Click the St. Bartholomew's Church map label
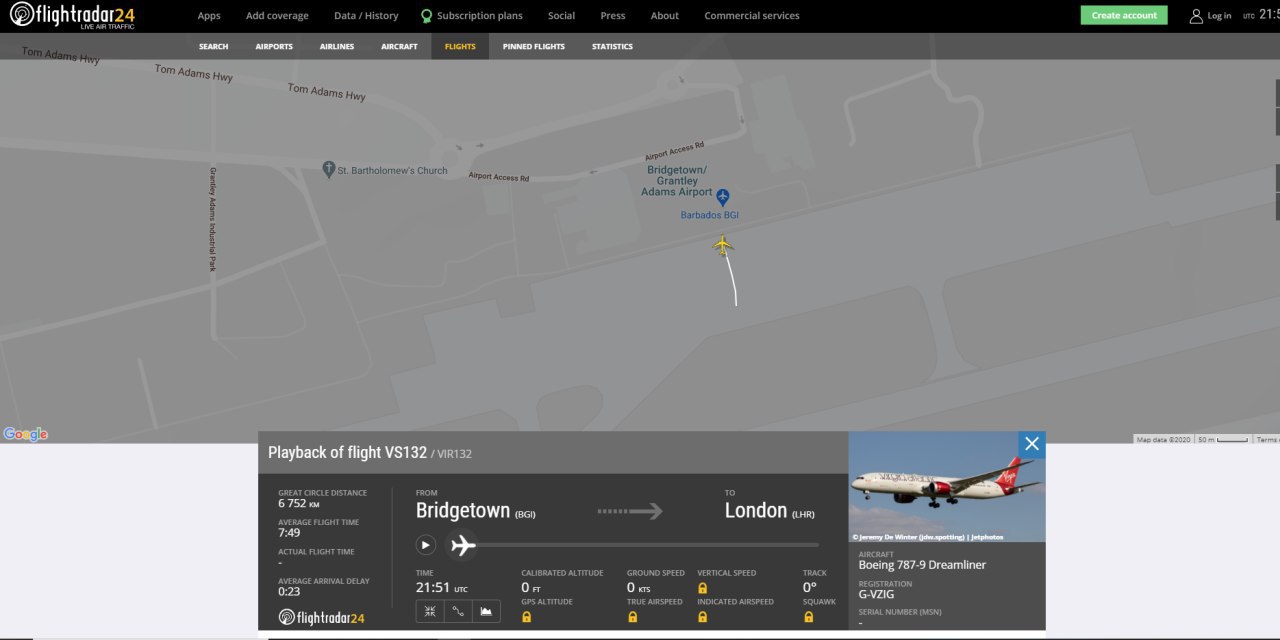The width and height of the screenshot is (1280, 640). point(393,171)
